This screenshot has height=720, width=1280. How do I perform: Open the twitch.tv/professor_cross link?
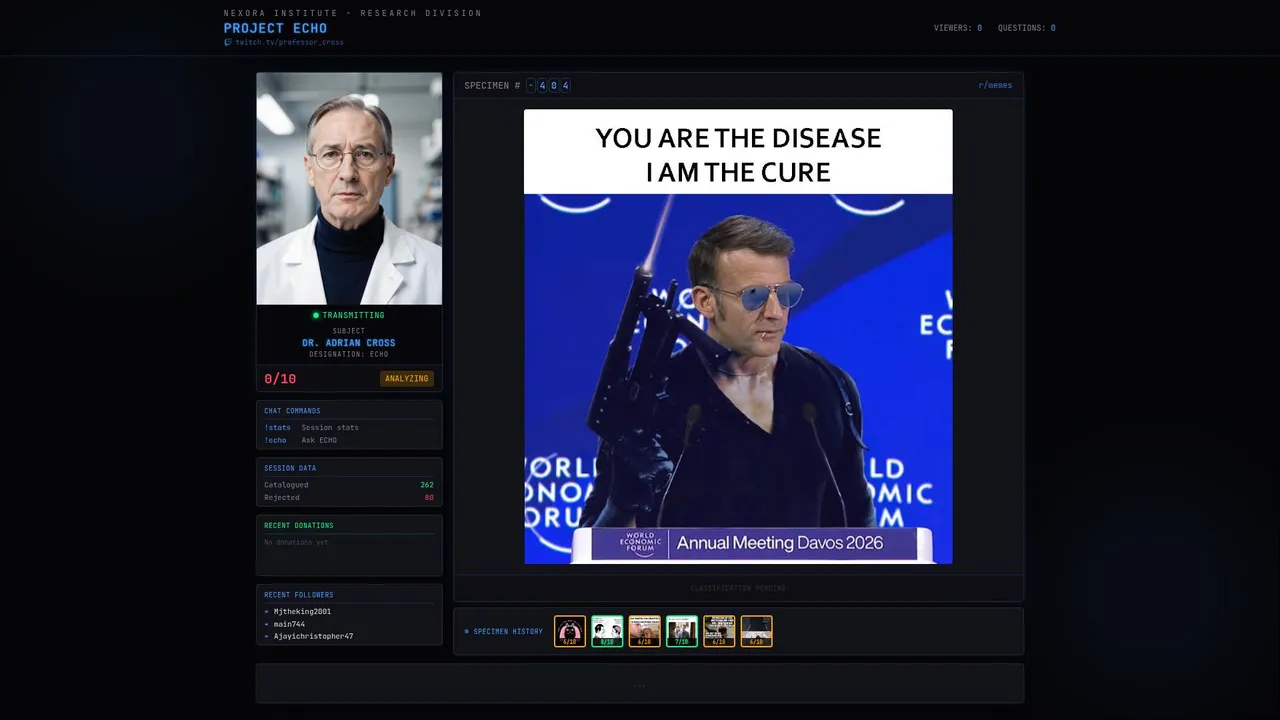coord(289,42)
